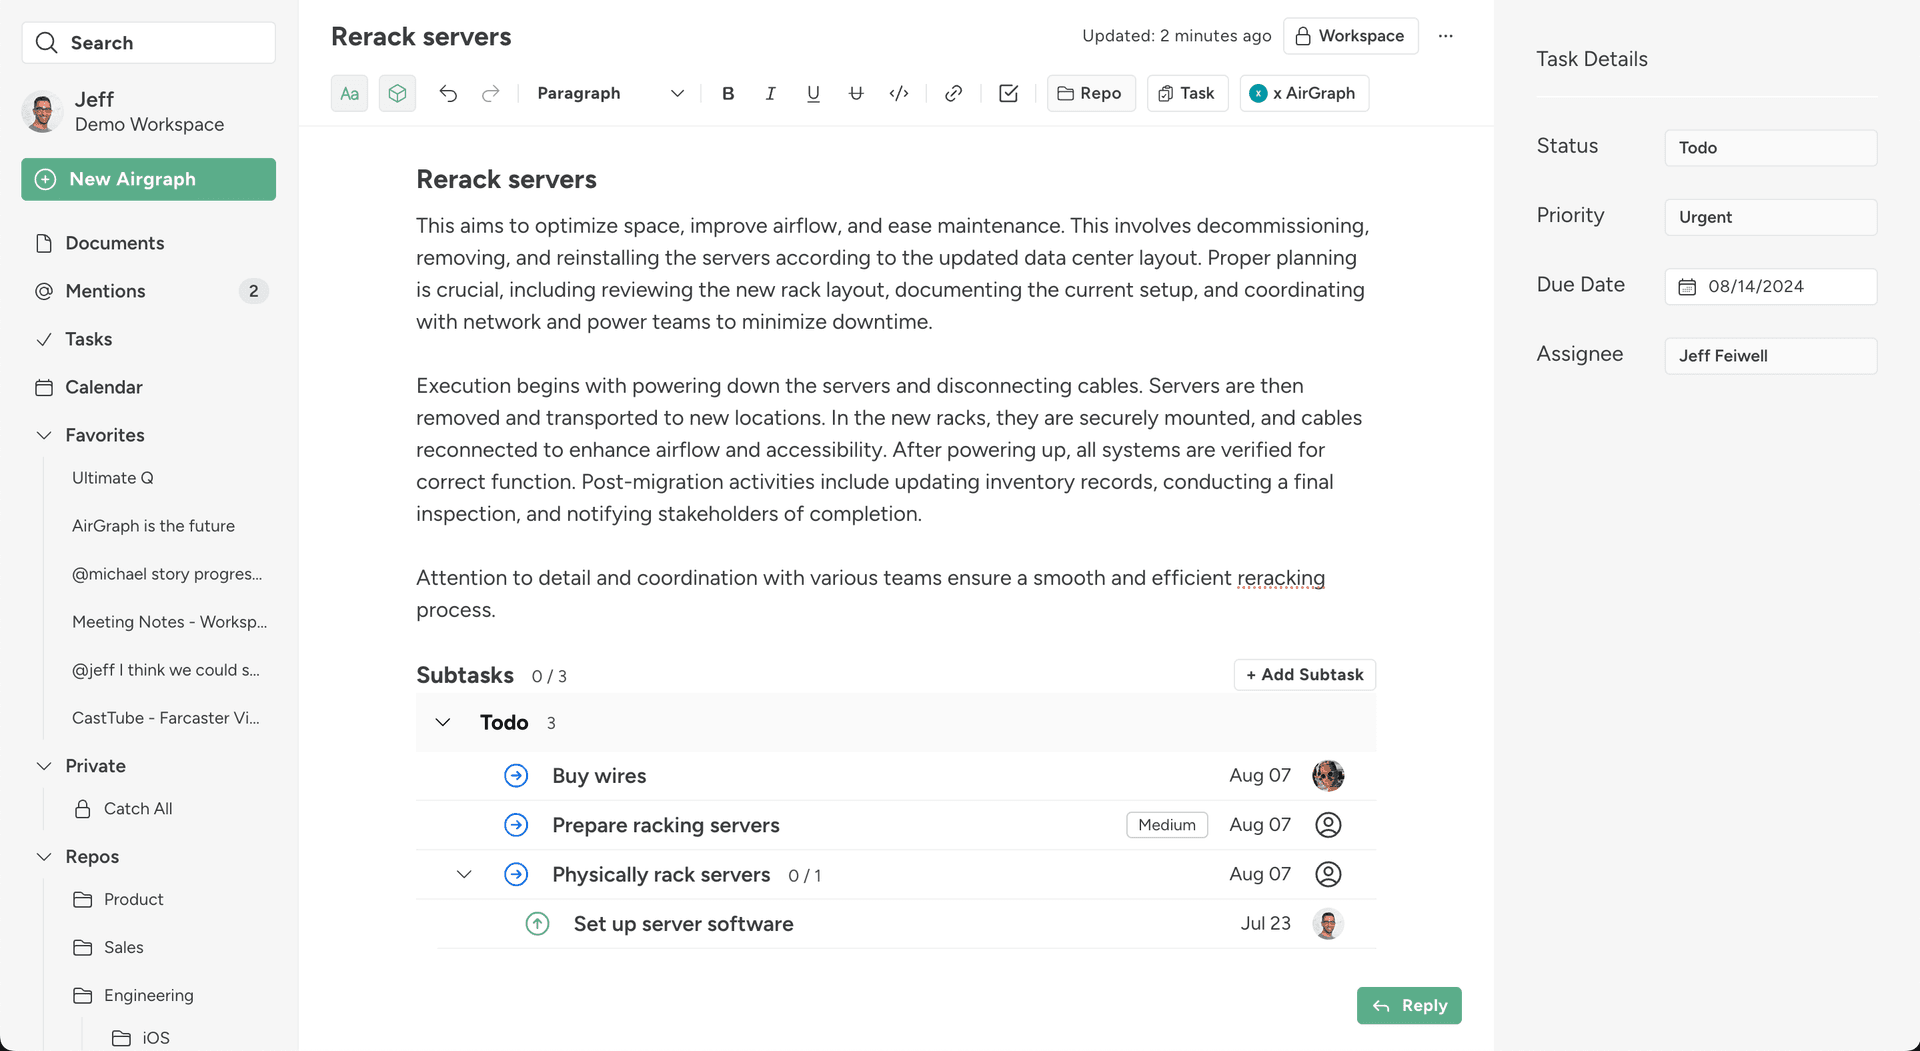Collapse the Favorites section in sidebar
Screen dimensions: 1920x1051
[44, 435]
